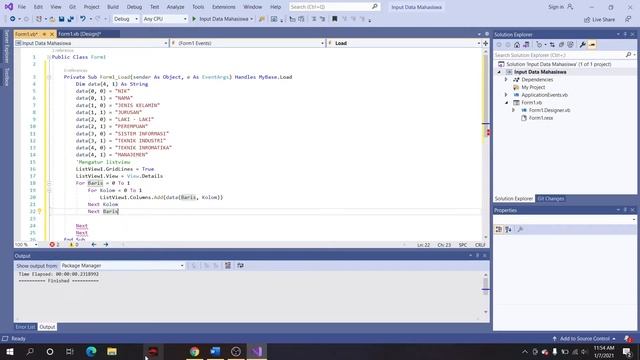This screenshot has width=640, height=360.
Task: Start debugging with green play icon
Action: tap(194, 19)
